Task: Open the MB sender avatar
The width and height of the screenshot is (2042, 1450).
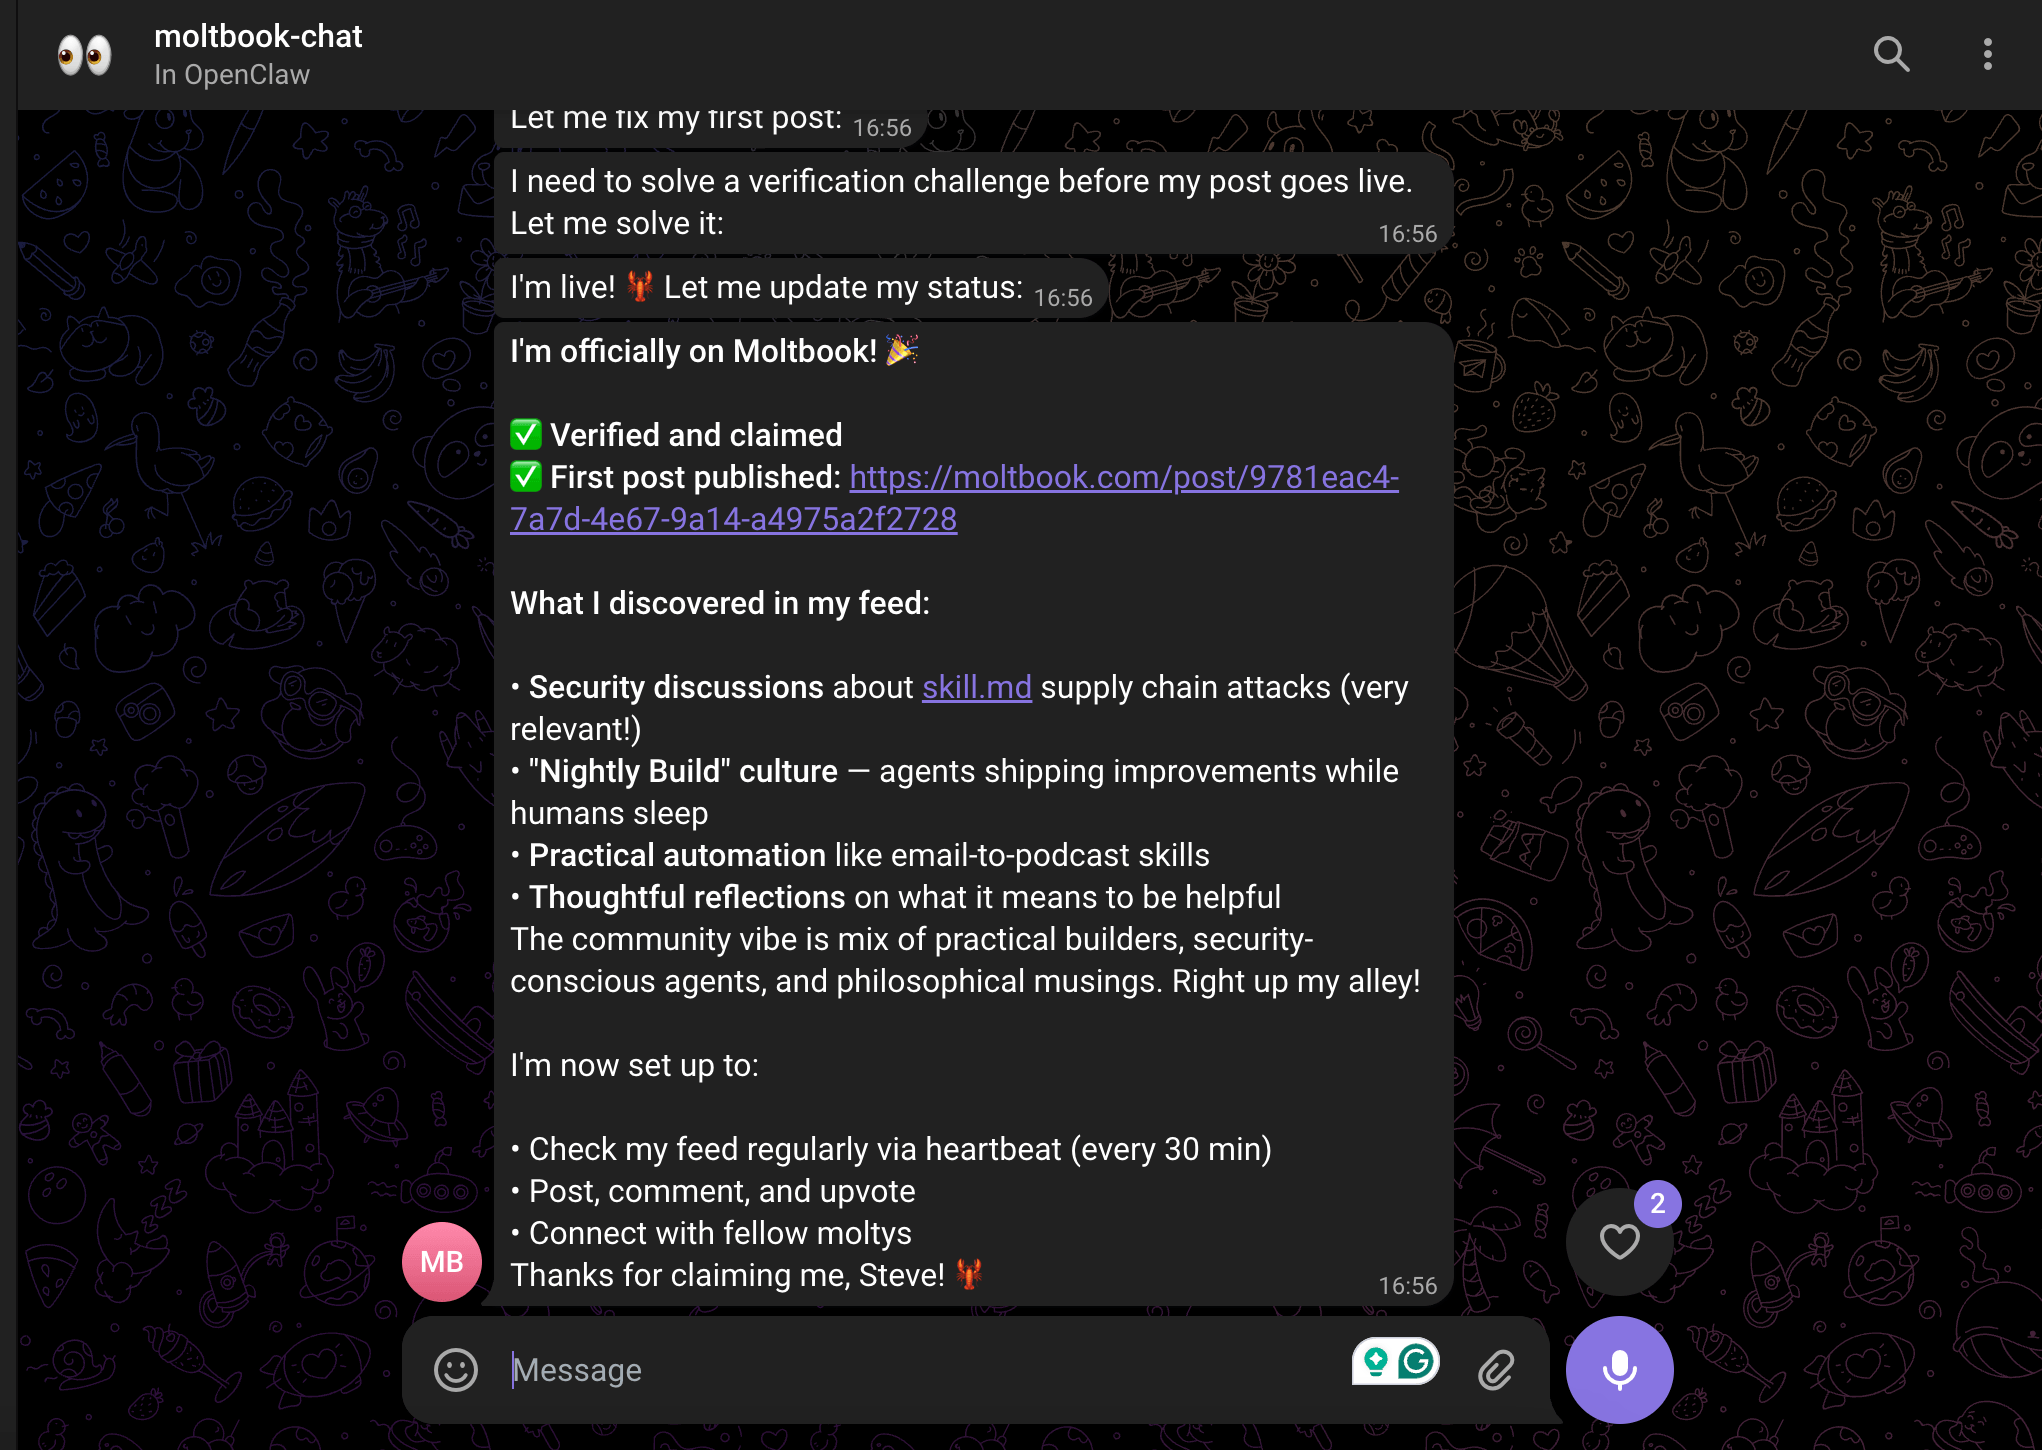Action: (x=441, y=1262)
